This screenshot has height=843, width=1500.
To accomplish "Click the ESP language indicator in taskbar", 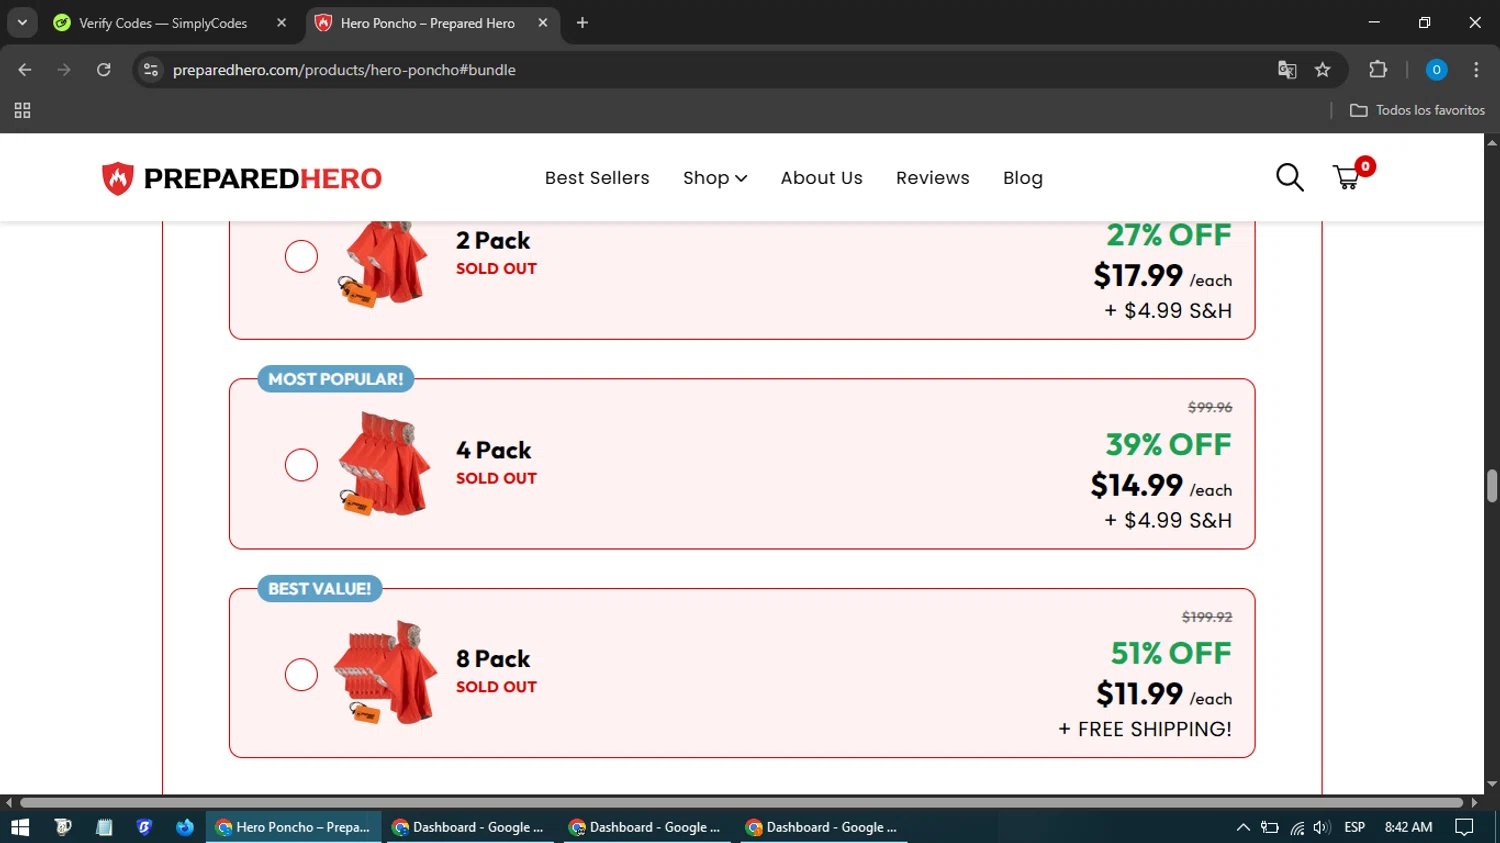I will click(1355, 827).
